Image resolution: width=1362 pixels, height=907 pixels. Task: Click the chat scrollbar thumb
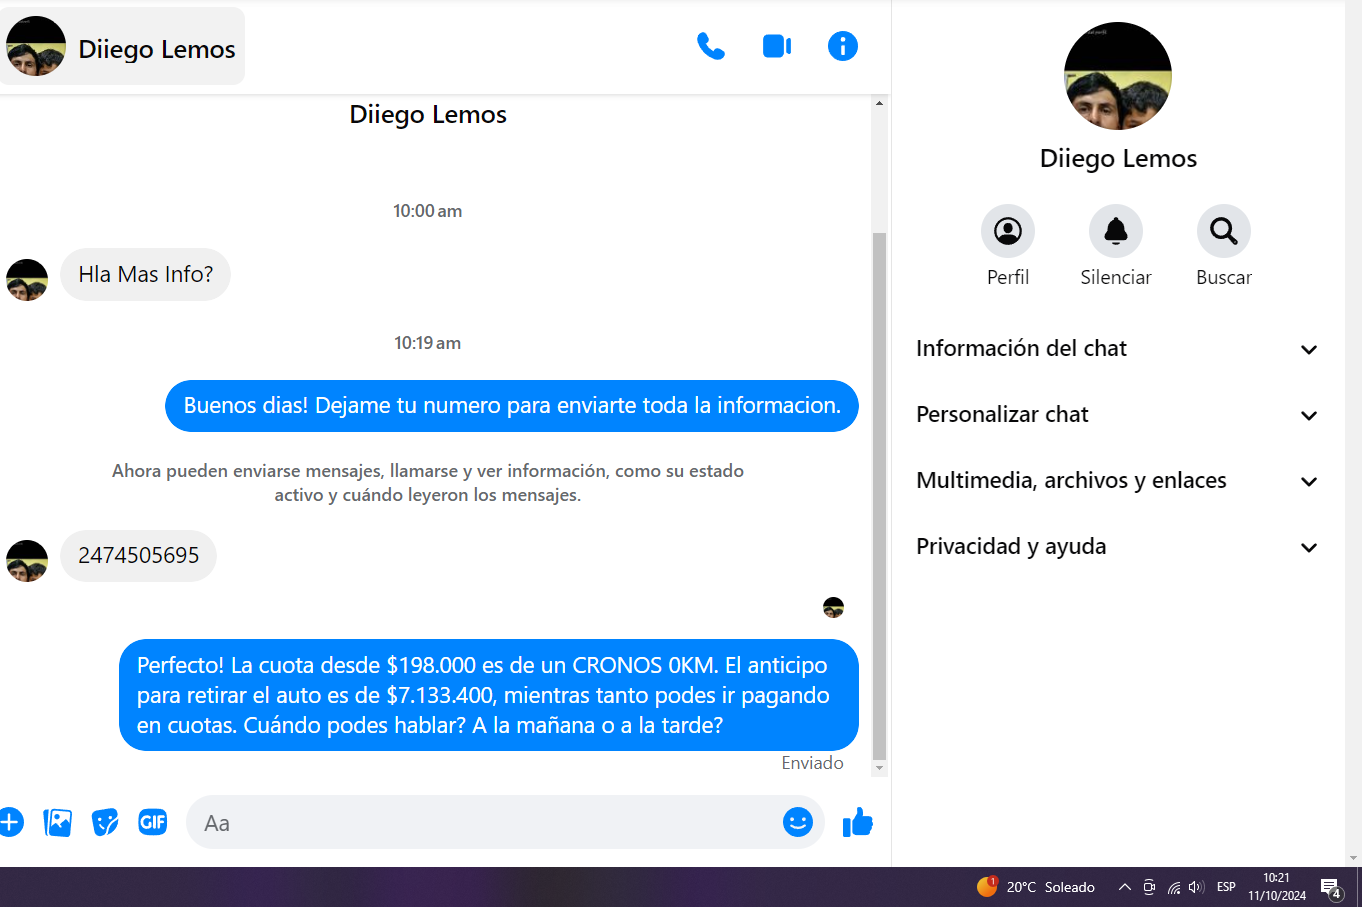(879, 496)
